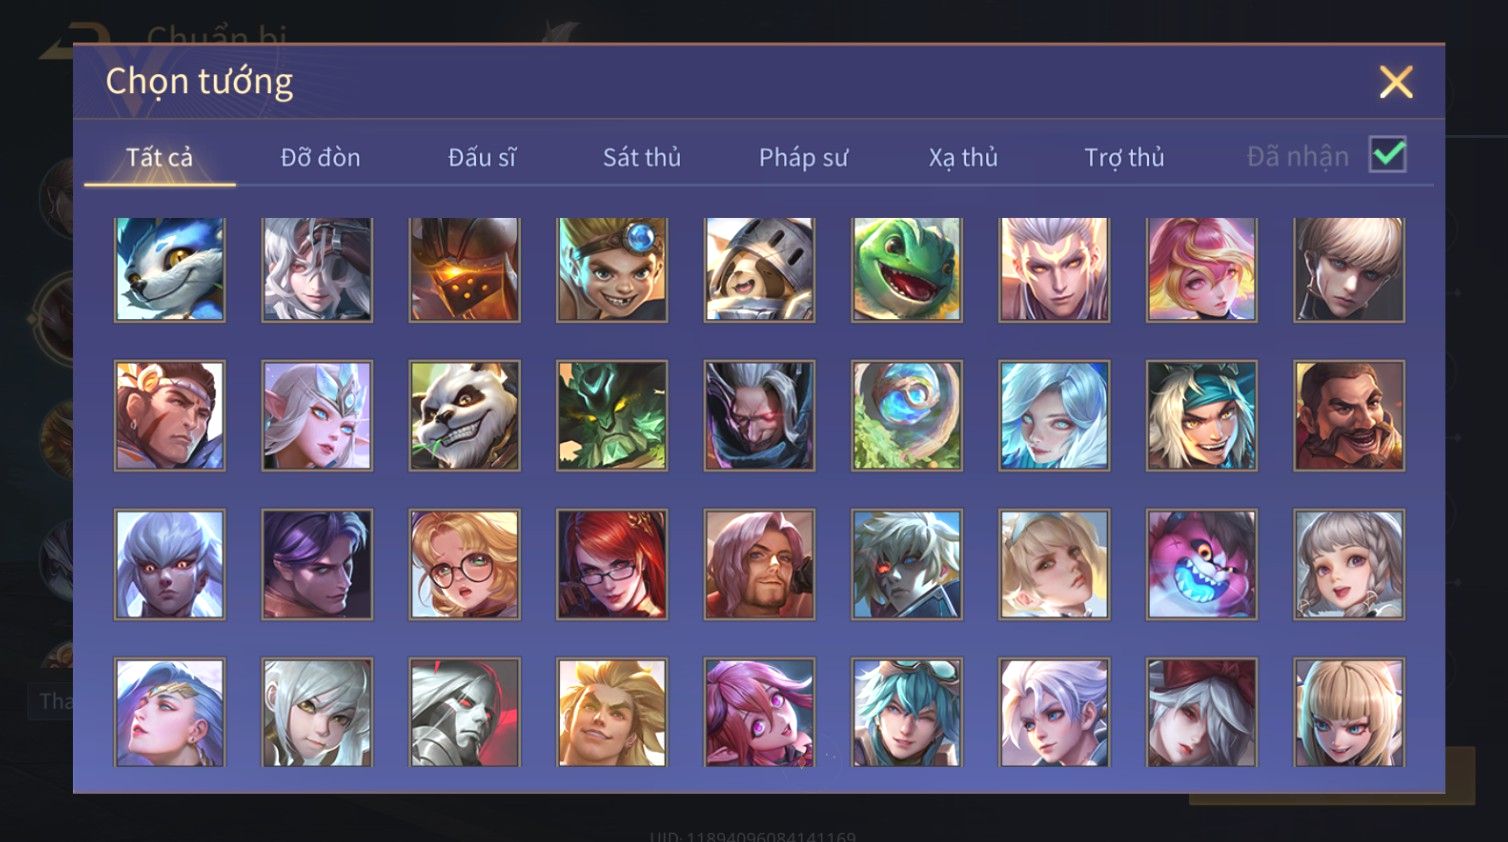Choose the pink grinning cat monster hero
This screenshot has width=1508, height=842.
point(1202,564)
